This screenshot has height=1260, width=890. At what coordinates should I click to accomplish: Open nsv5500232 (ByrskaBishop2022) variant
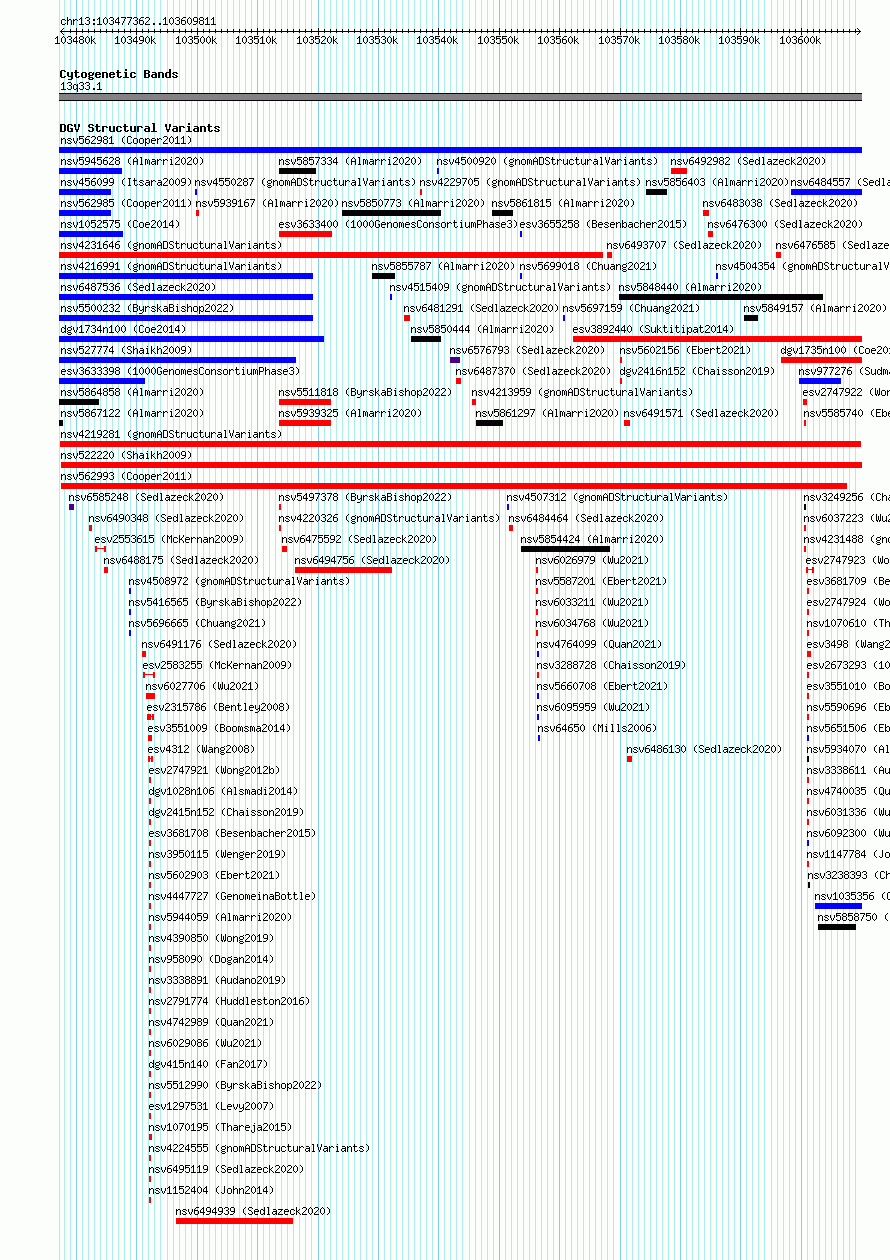[x=147, y=308]
